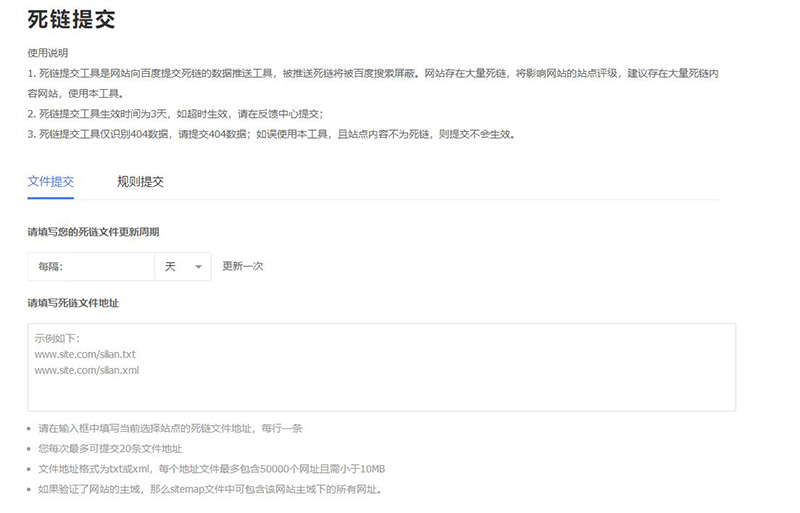Click the hint about 每行一条
This screenshot has width=800, height=513.
[x=170, y=428]
